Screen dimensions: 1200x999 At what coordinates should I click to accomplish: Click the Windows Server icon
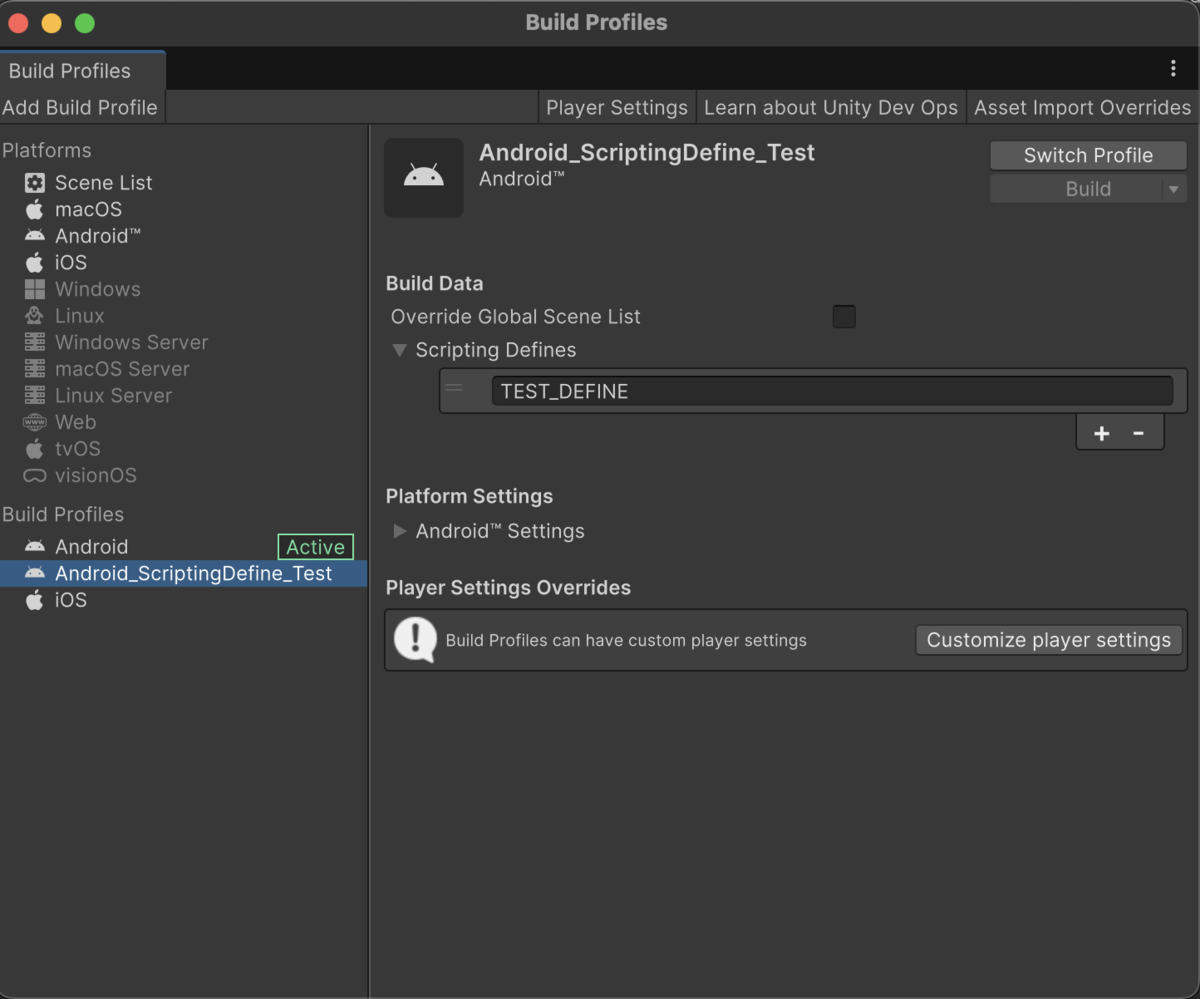tap(35, 342)
